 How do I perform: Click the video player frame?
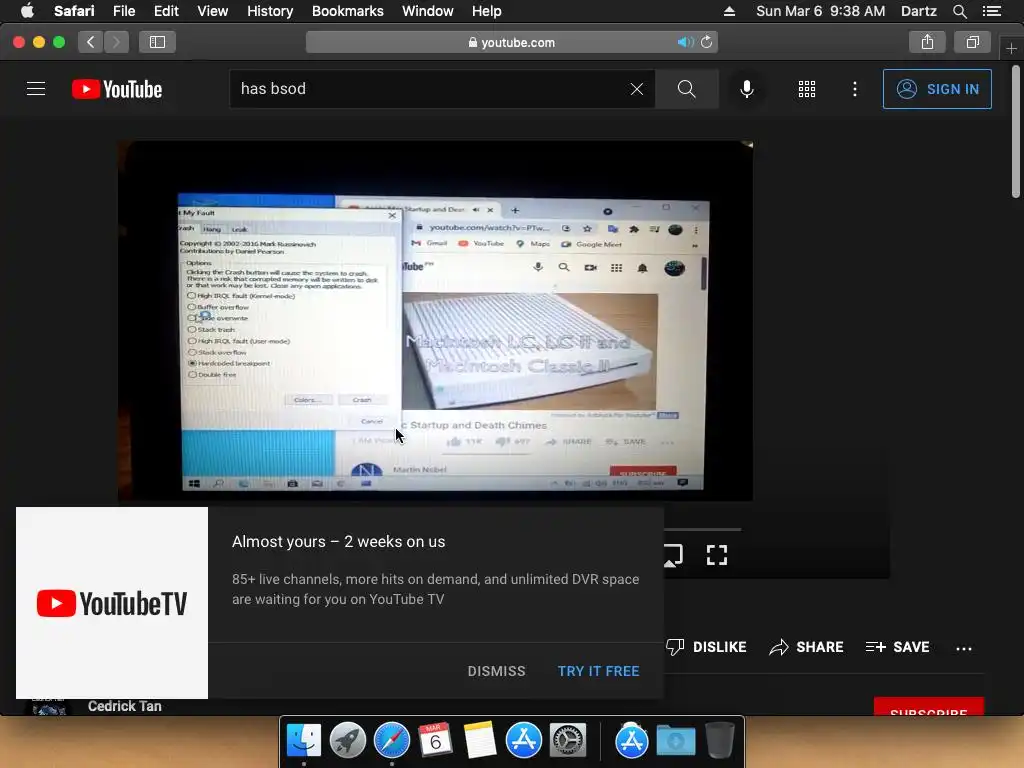(435, 321)
